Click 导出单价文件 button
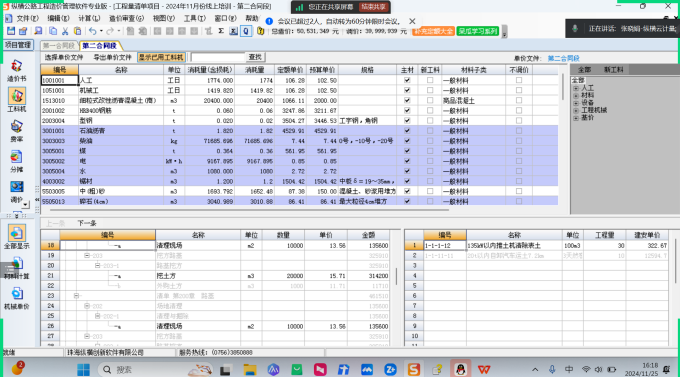 pyautogui.click(x=112, y=57)
